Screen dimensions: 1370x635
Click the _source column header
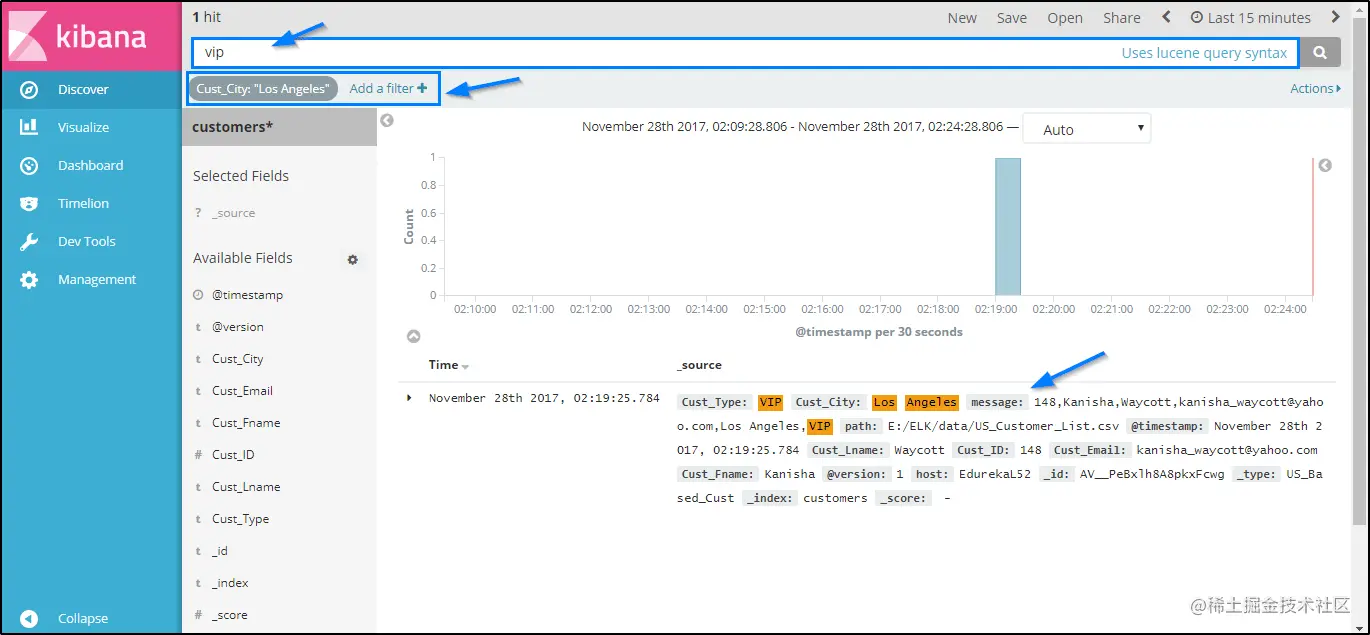click(699, 365)
